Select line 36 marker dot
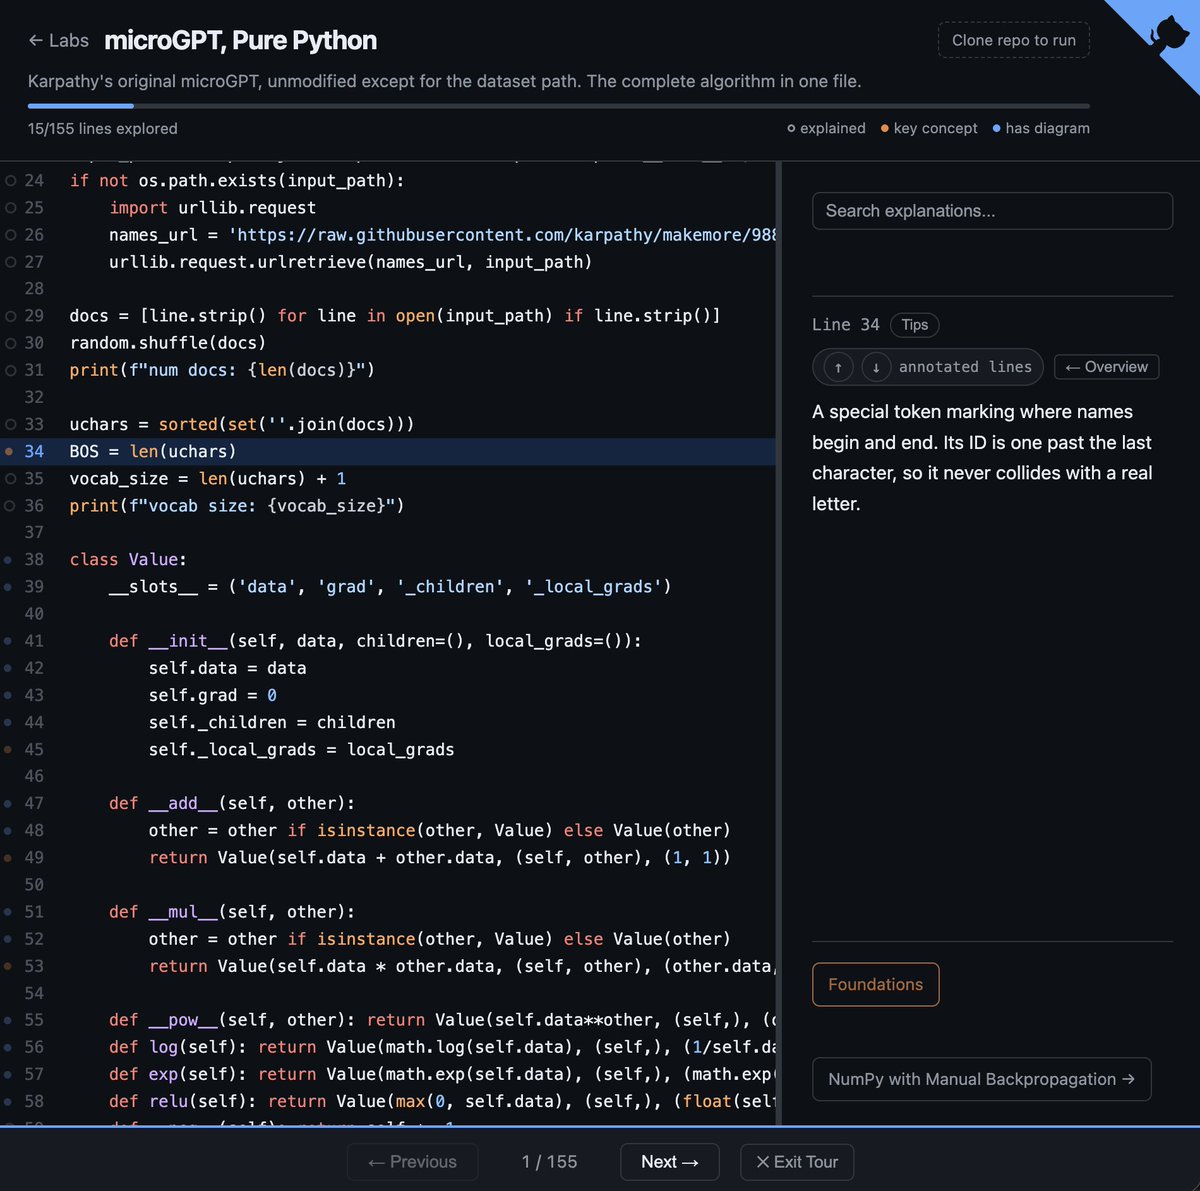Viewport: 1200px width, 1191px height. (11, 506)
